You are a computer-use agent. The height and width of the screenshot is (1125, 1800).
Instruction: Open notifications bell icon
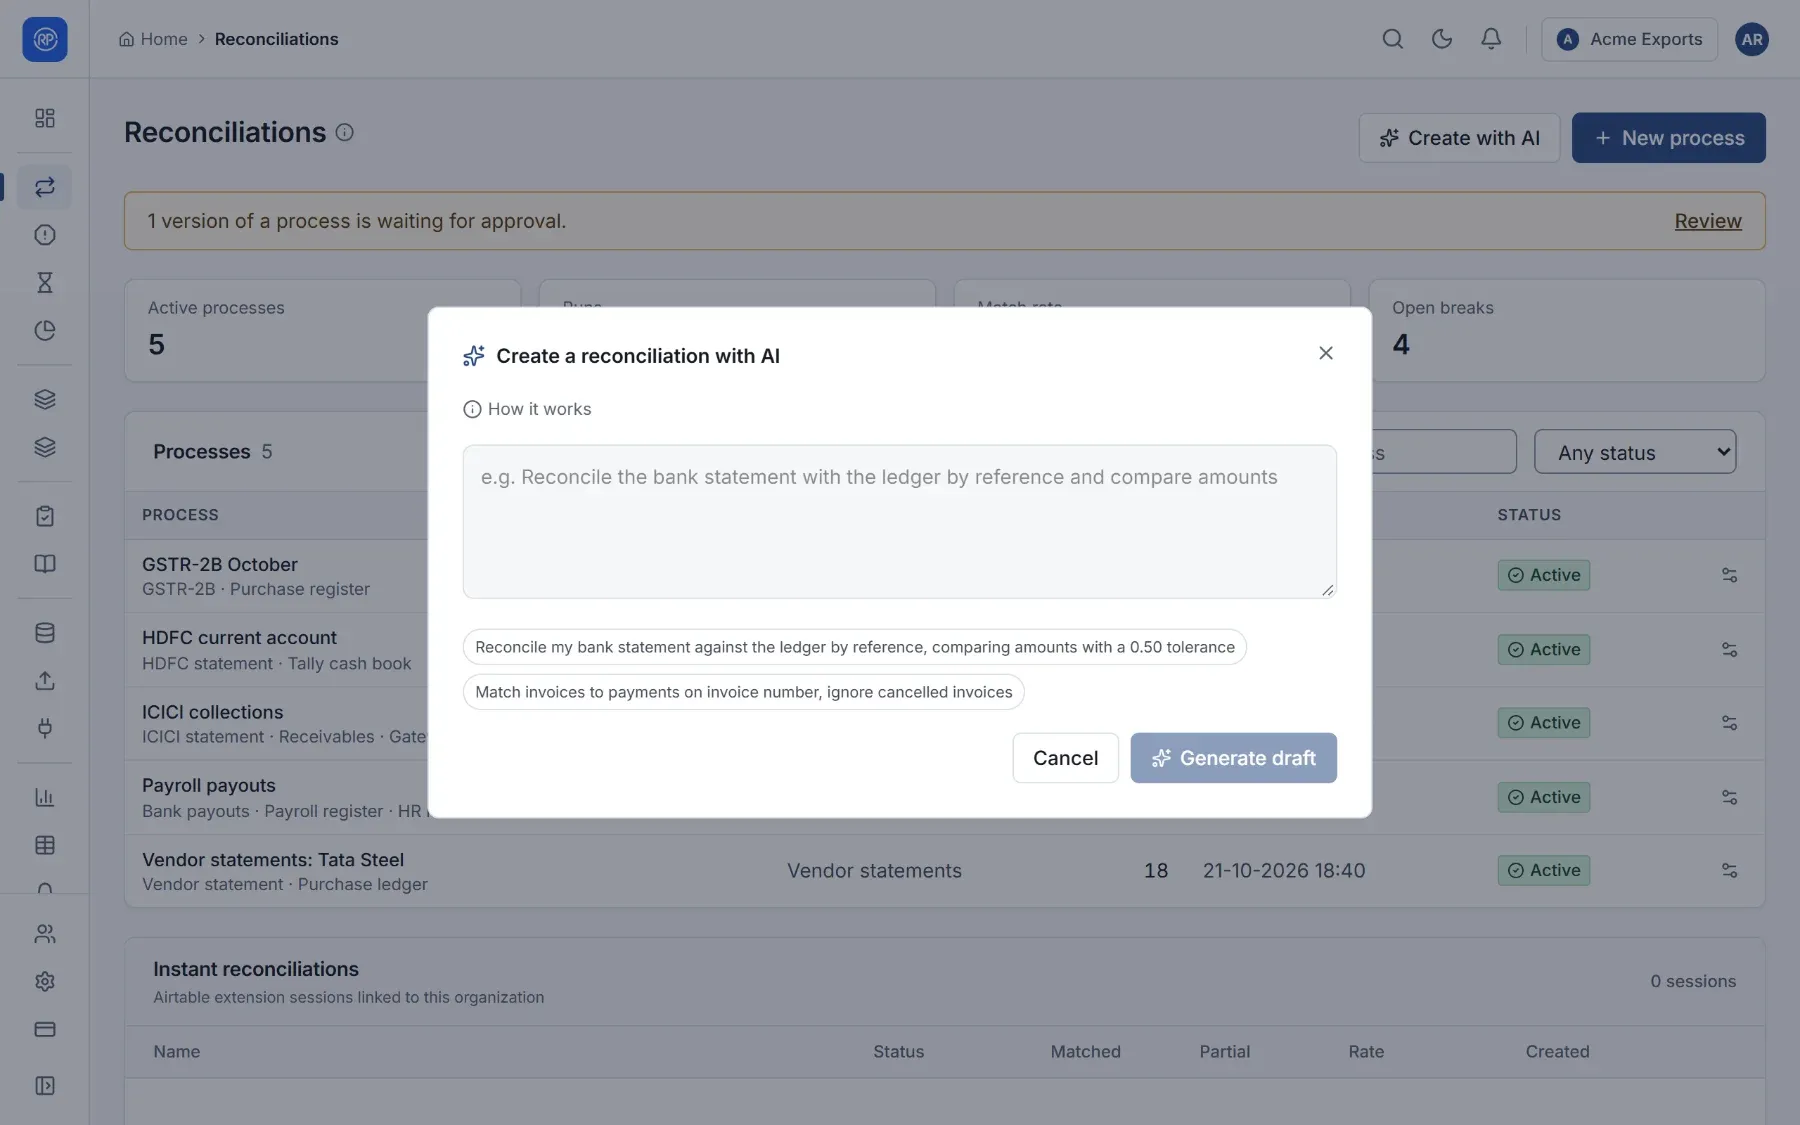[1490, 39]
